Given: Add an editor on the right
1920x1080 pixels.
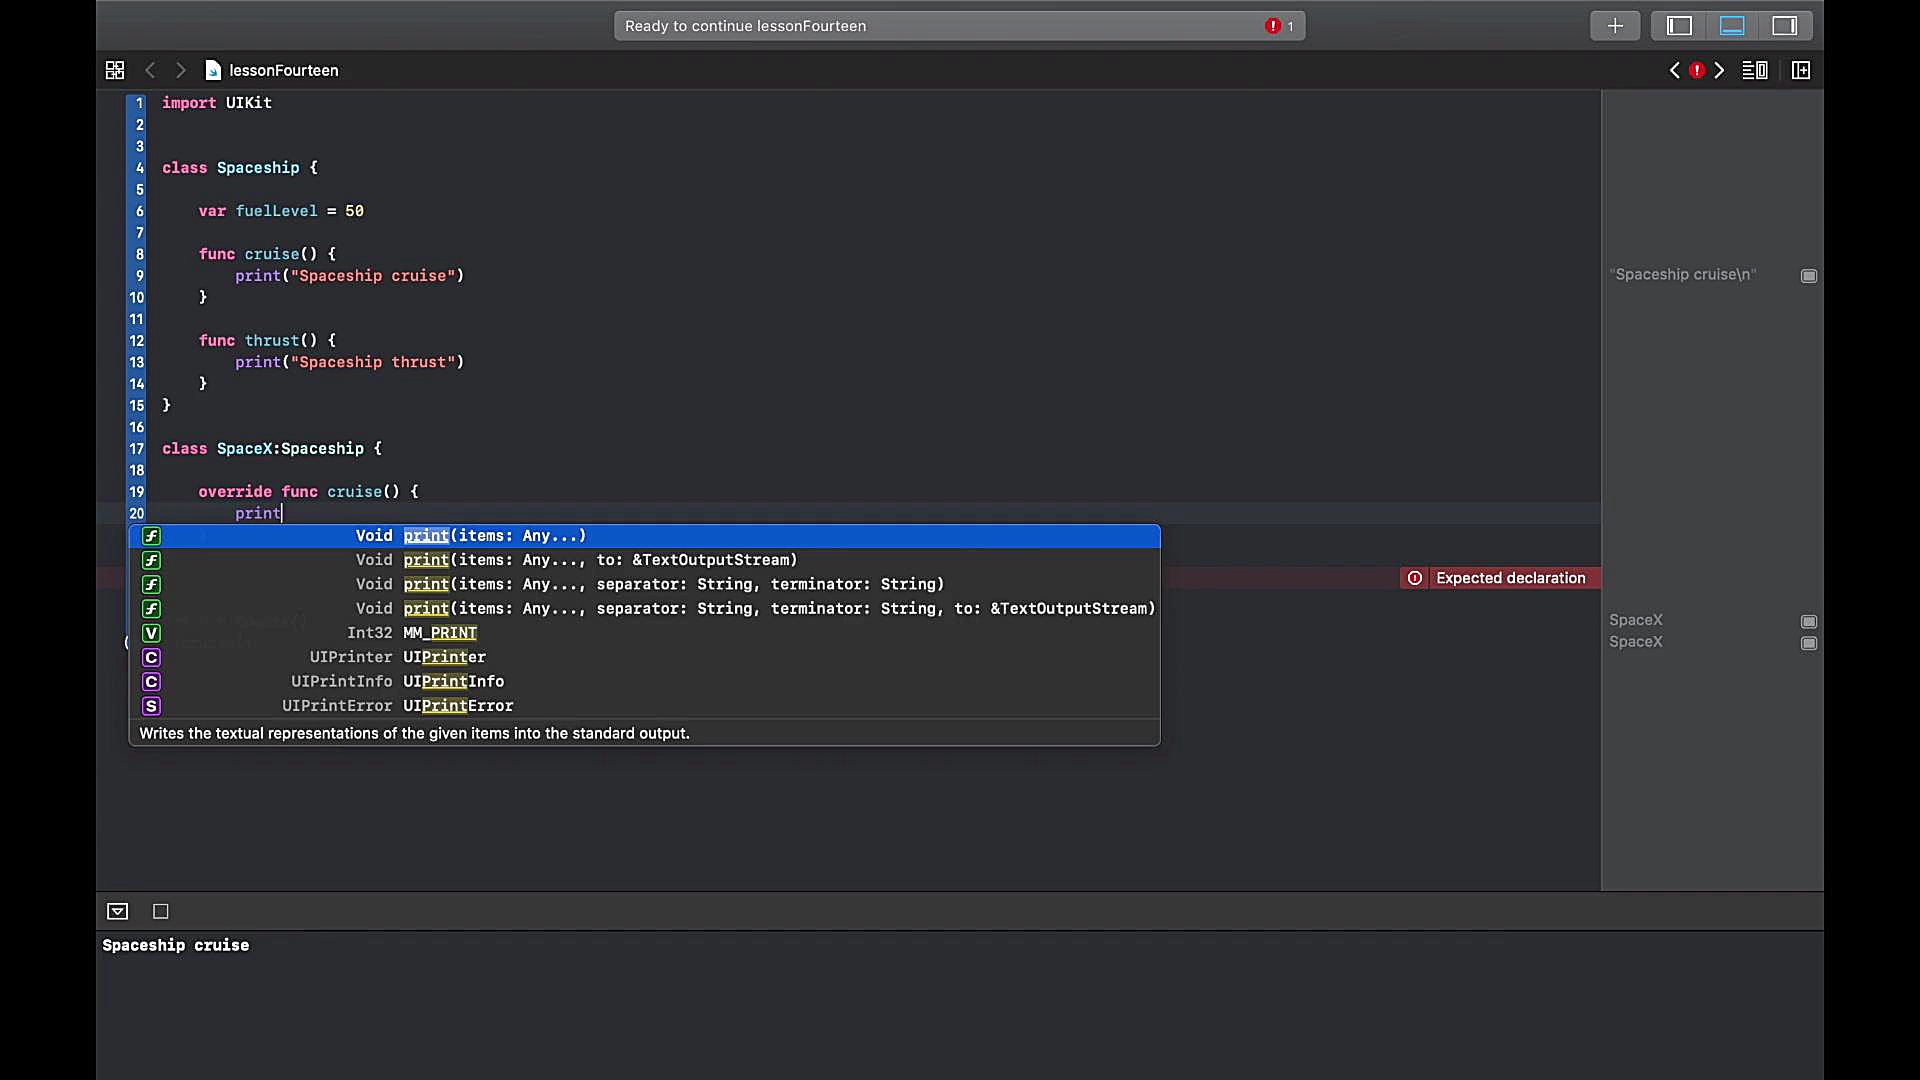Looking at the screenshot, I should click(1801, 70).
